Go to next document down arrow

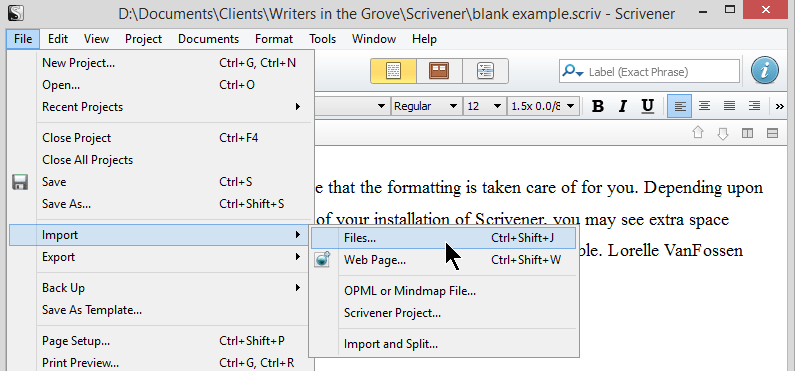[723, 133]
